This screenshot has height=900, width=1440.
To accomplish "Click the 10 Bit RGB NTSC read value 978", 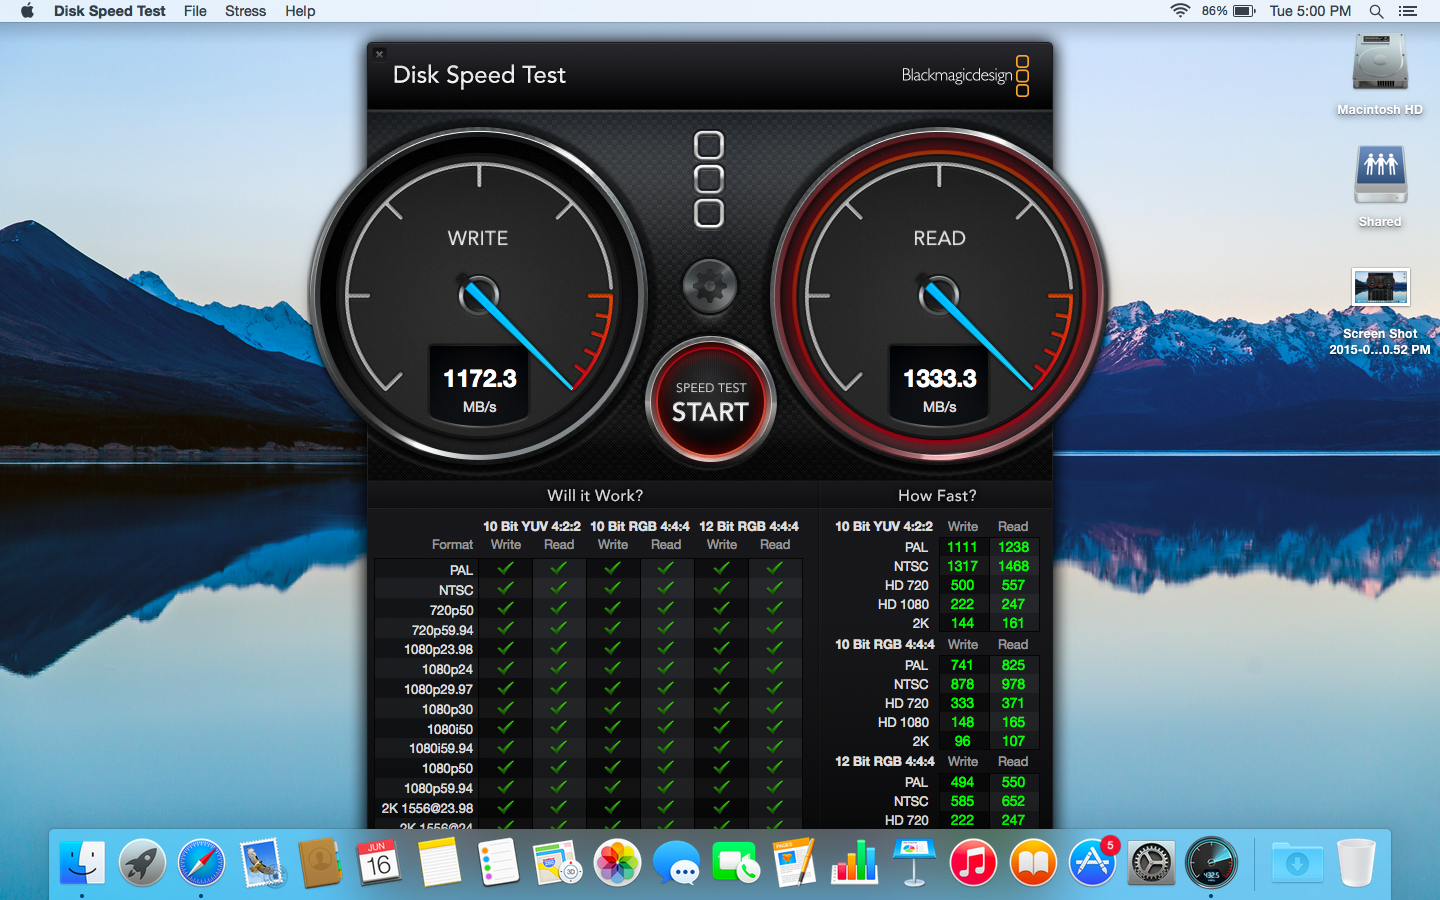I will tap(1013, 684).
